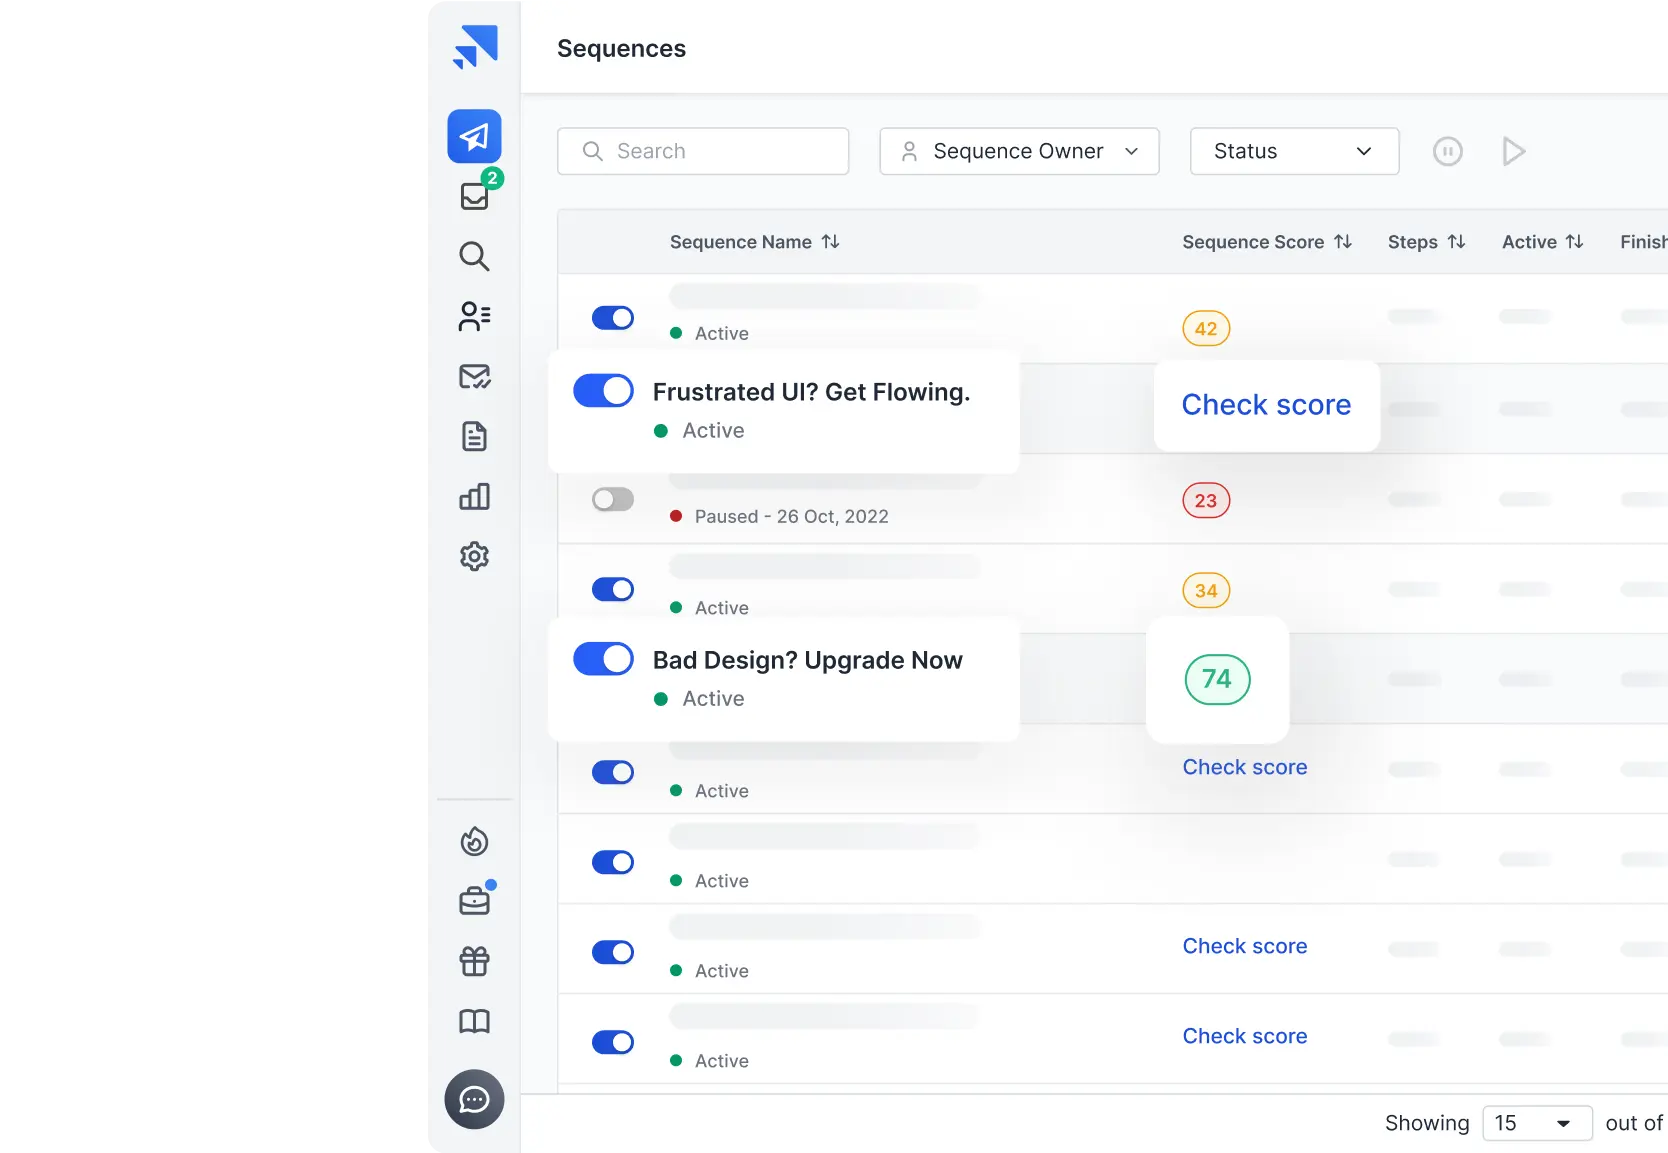Select the search magnifier in sidebar

pos(474,257)
